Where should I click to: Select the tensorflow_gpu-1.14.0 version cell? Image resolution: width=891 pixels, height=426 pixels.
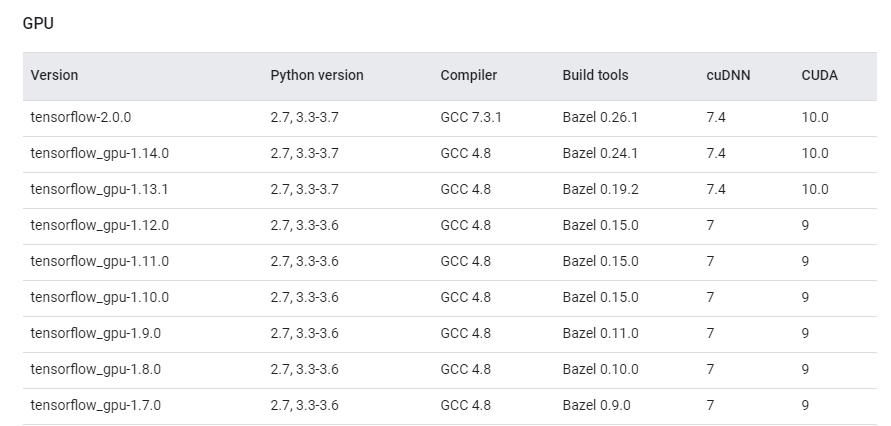point(100,153)
